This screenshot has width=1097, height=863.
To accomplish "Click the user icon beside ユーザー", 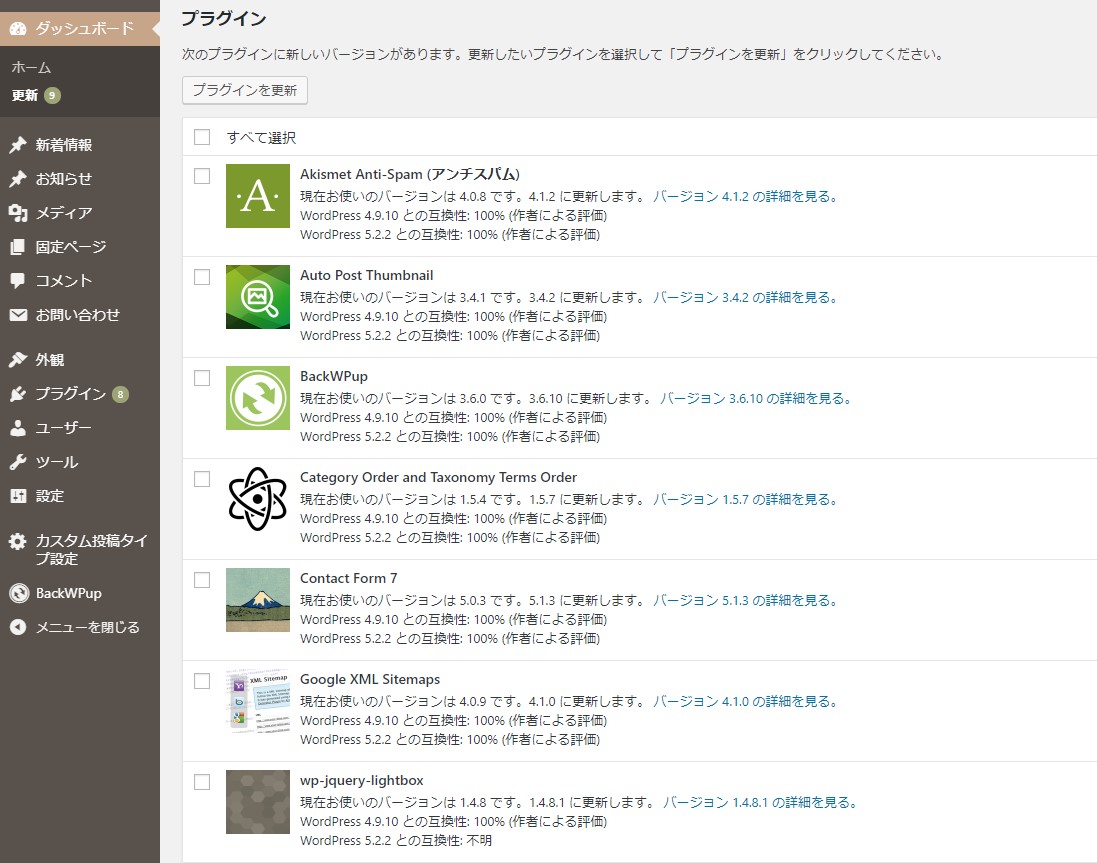I will 18,428.
